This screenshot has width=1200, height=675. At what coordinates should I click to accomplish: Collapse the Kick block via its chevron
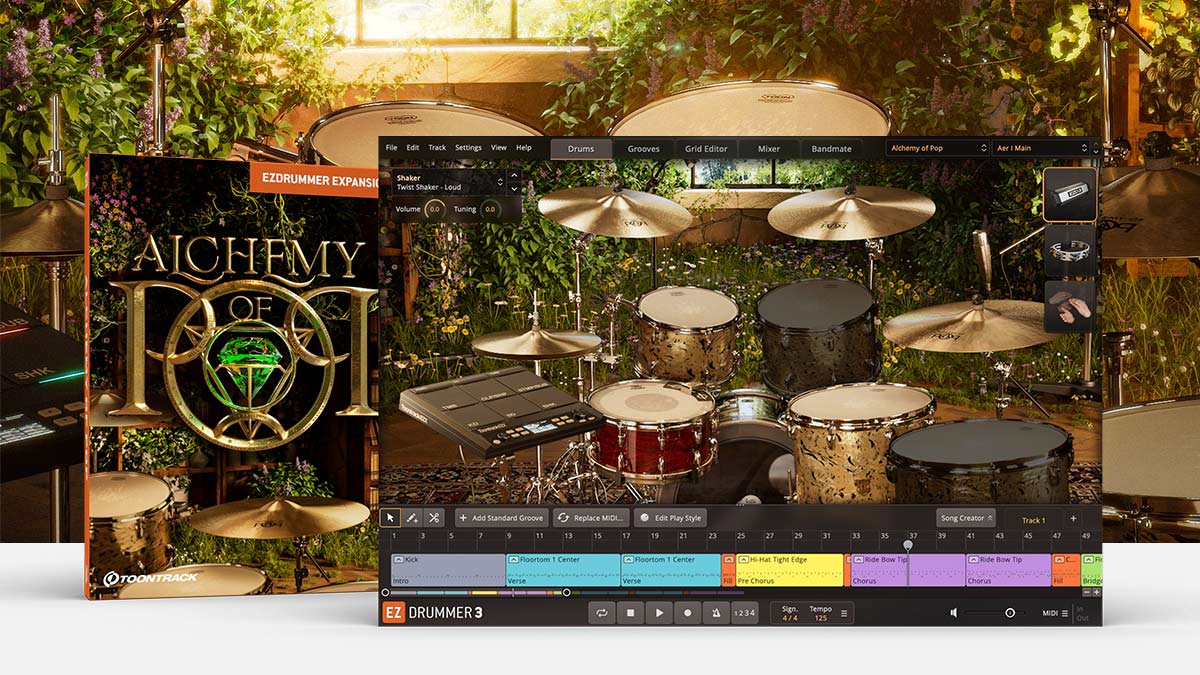(x=398, y=560)
